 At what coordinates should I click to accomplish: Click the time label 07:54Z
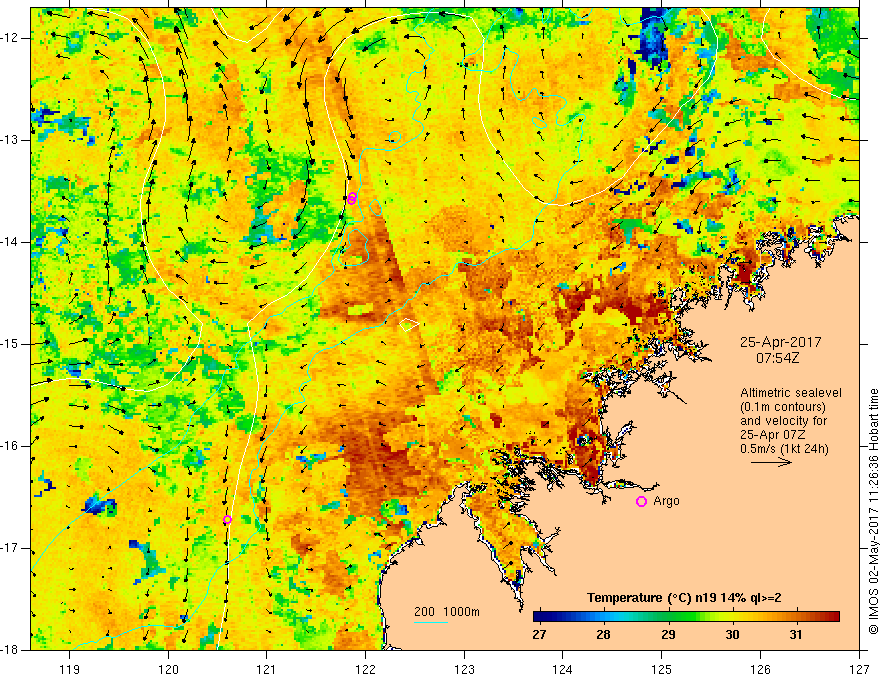[x=777, y=358]
